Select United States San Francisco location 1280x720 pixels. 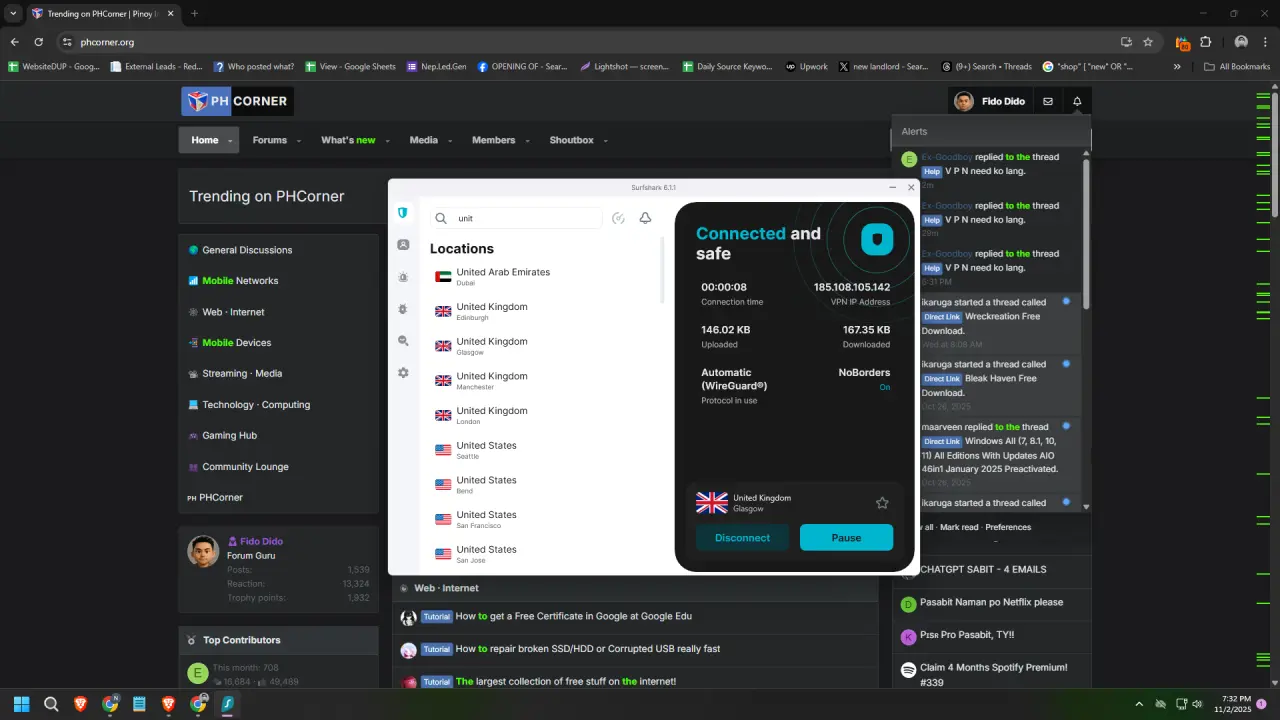click(545, 519)
